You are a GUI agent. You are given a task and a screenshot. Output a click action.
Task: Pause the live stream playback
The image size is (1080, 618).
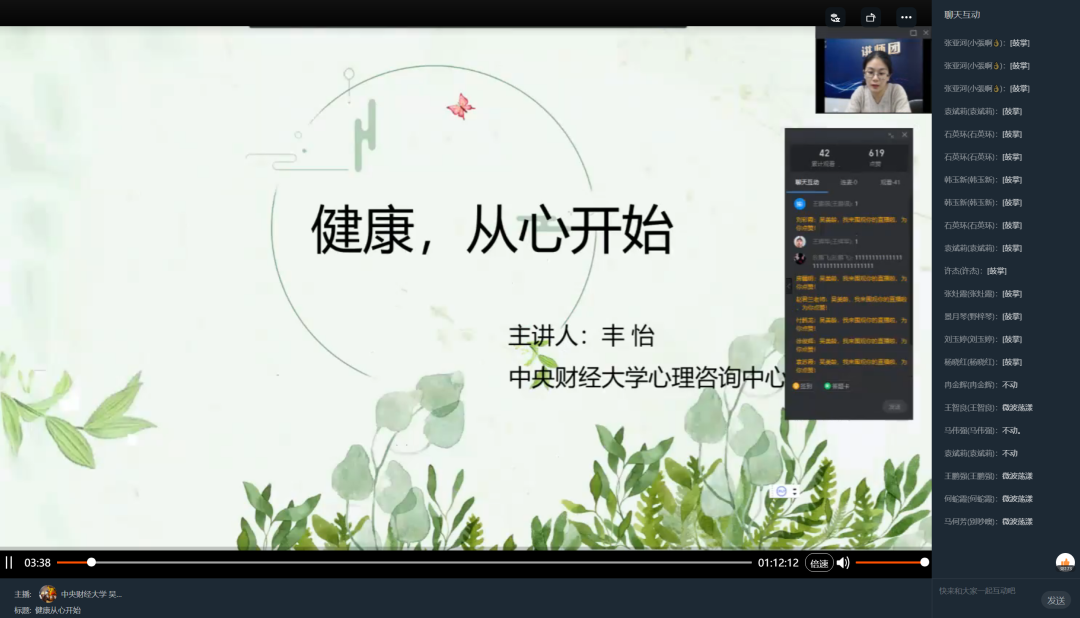click(x=9, y=563)
